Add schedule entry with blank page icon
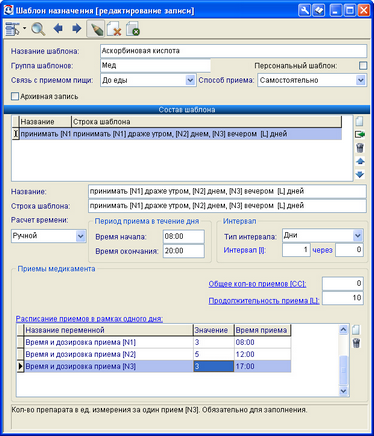The height and width of the screenshot is (436, 374). (356, 330)
